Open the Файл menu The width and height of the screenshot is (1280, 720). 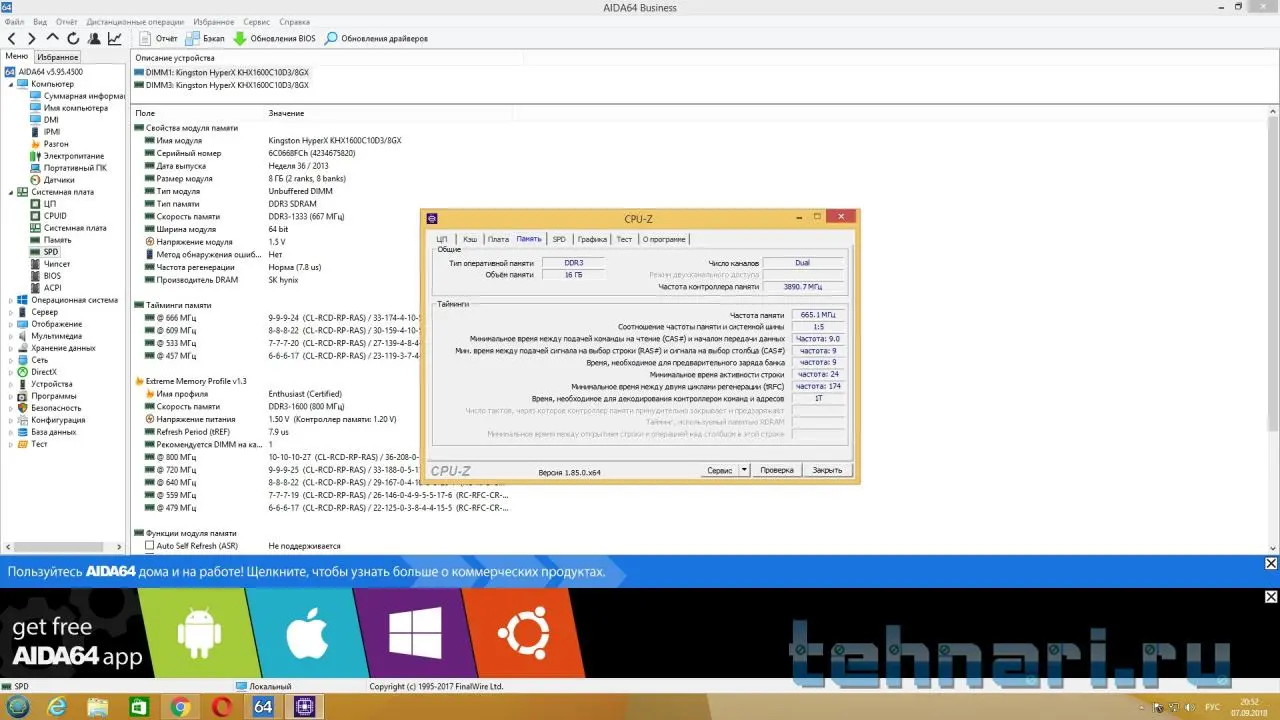click(x=14, y=22)
